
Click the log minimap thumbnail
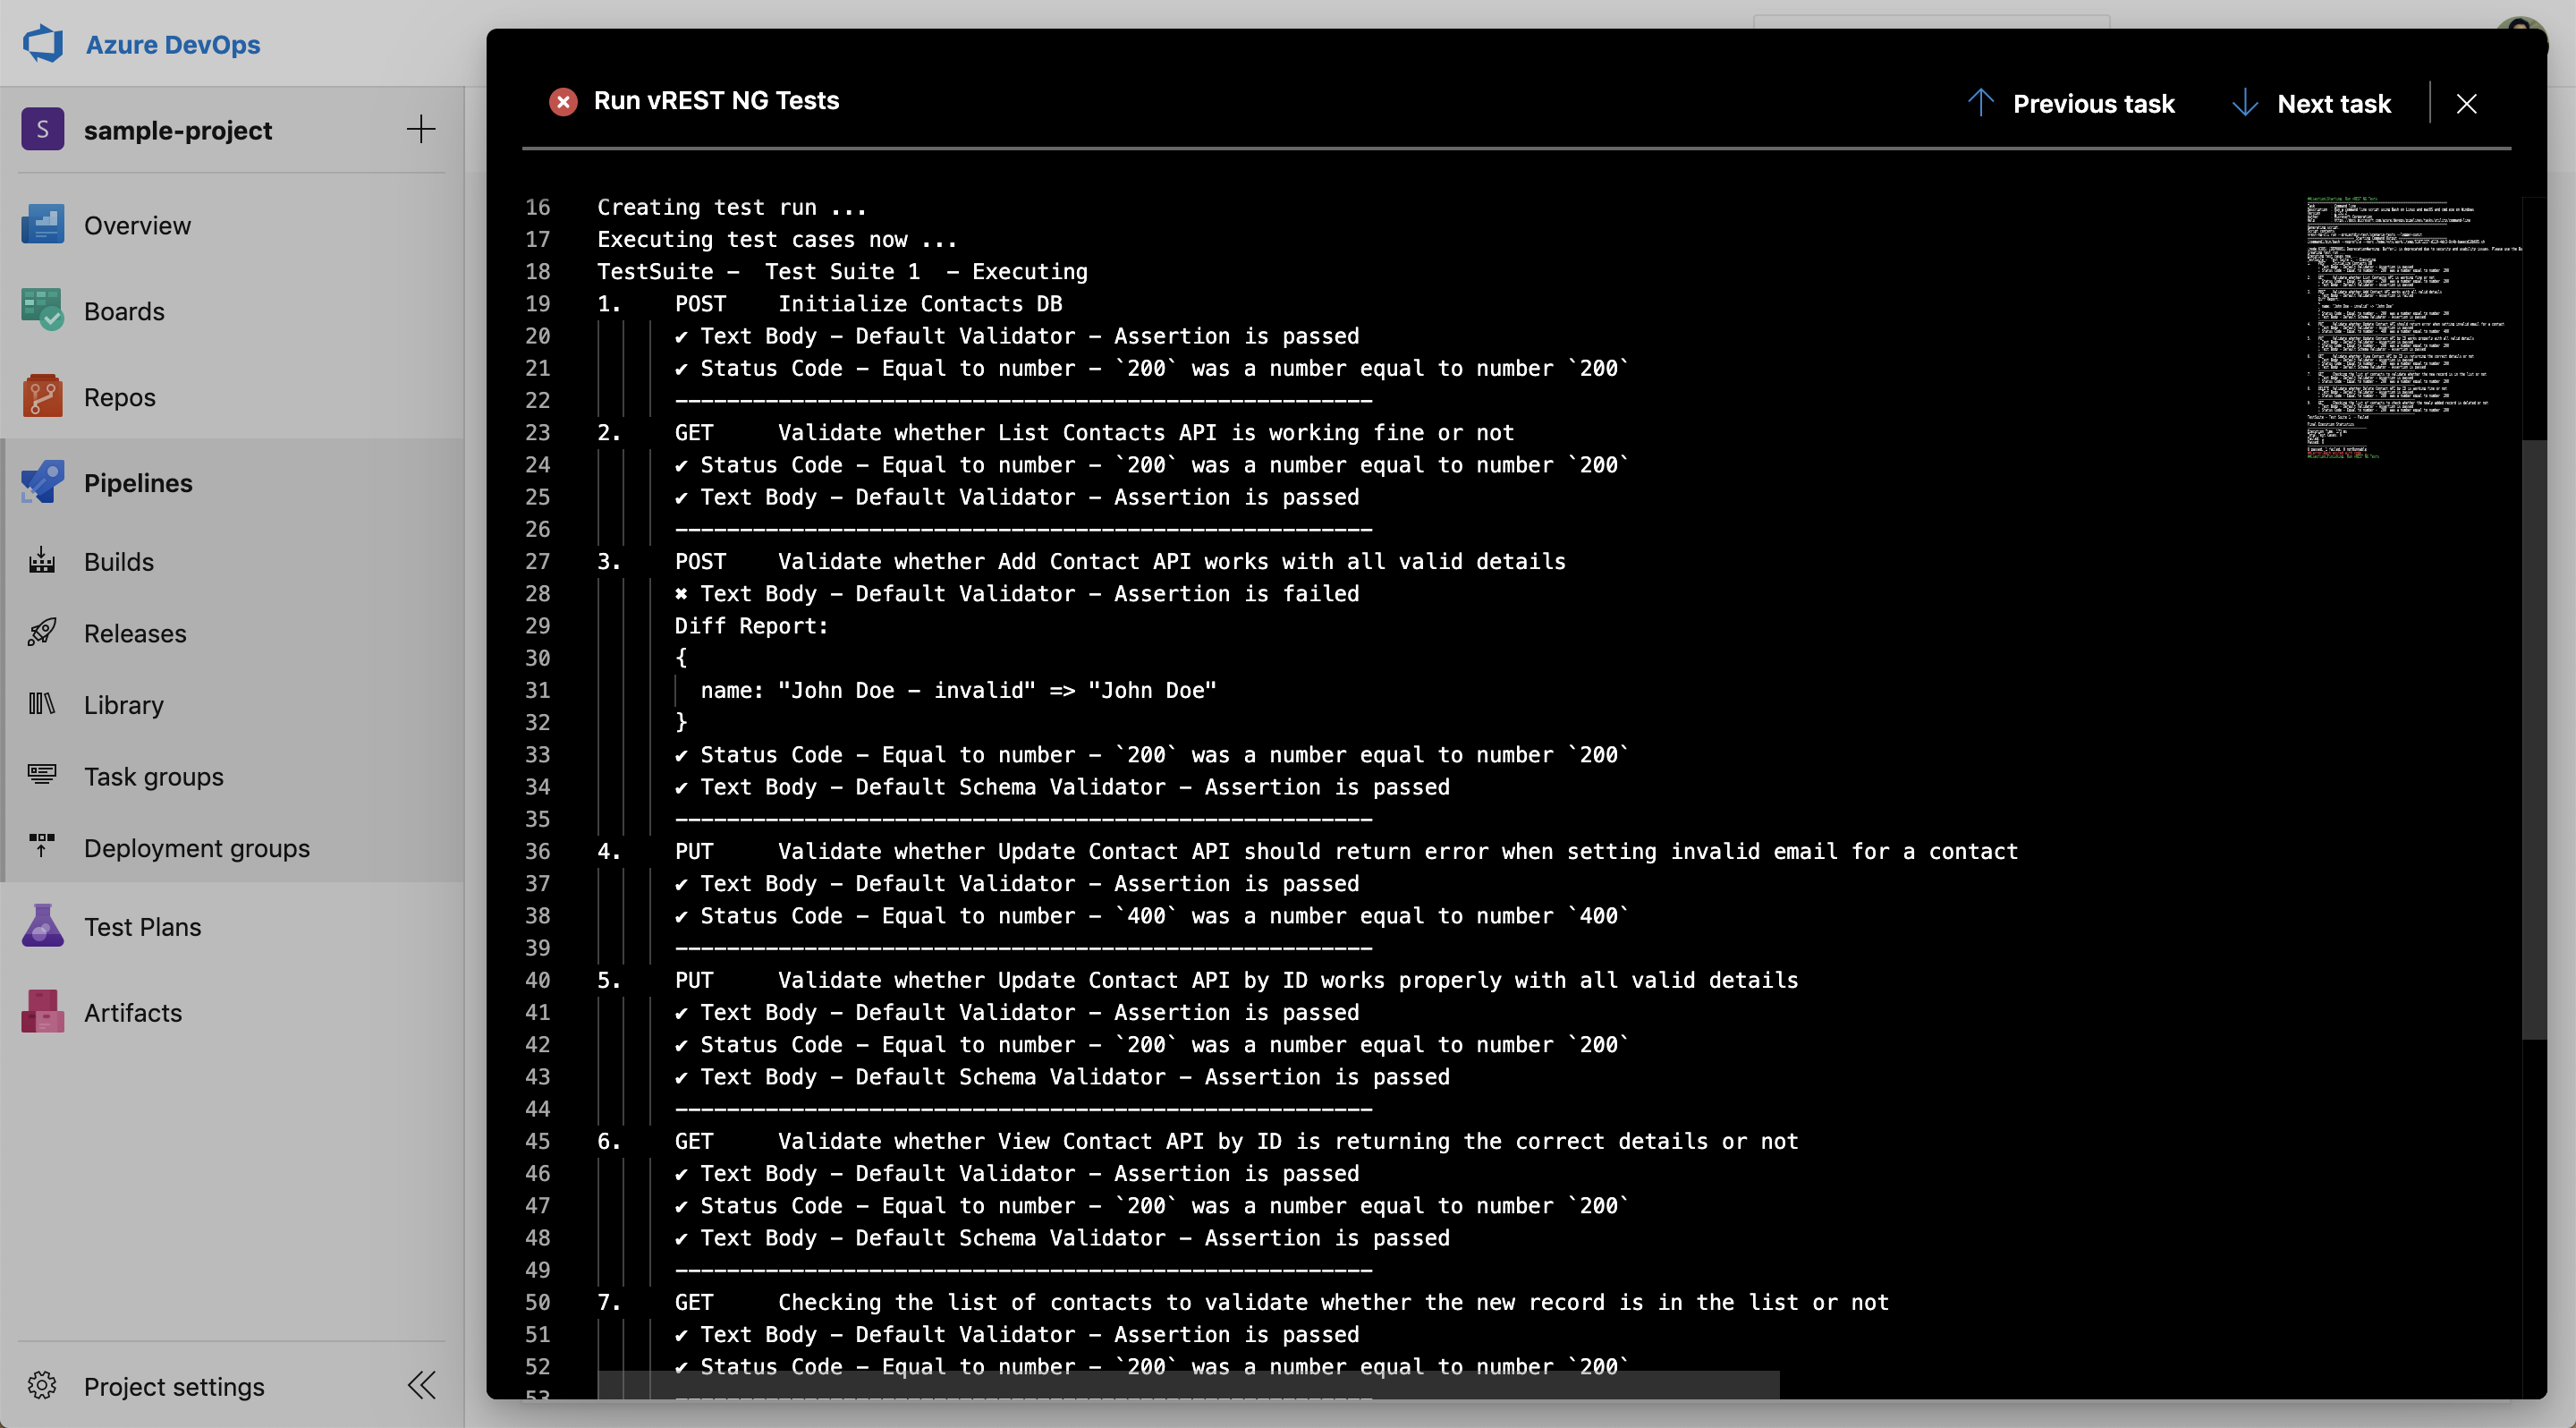(x=2414, y=328)
